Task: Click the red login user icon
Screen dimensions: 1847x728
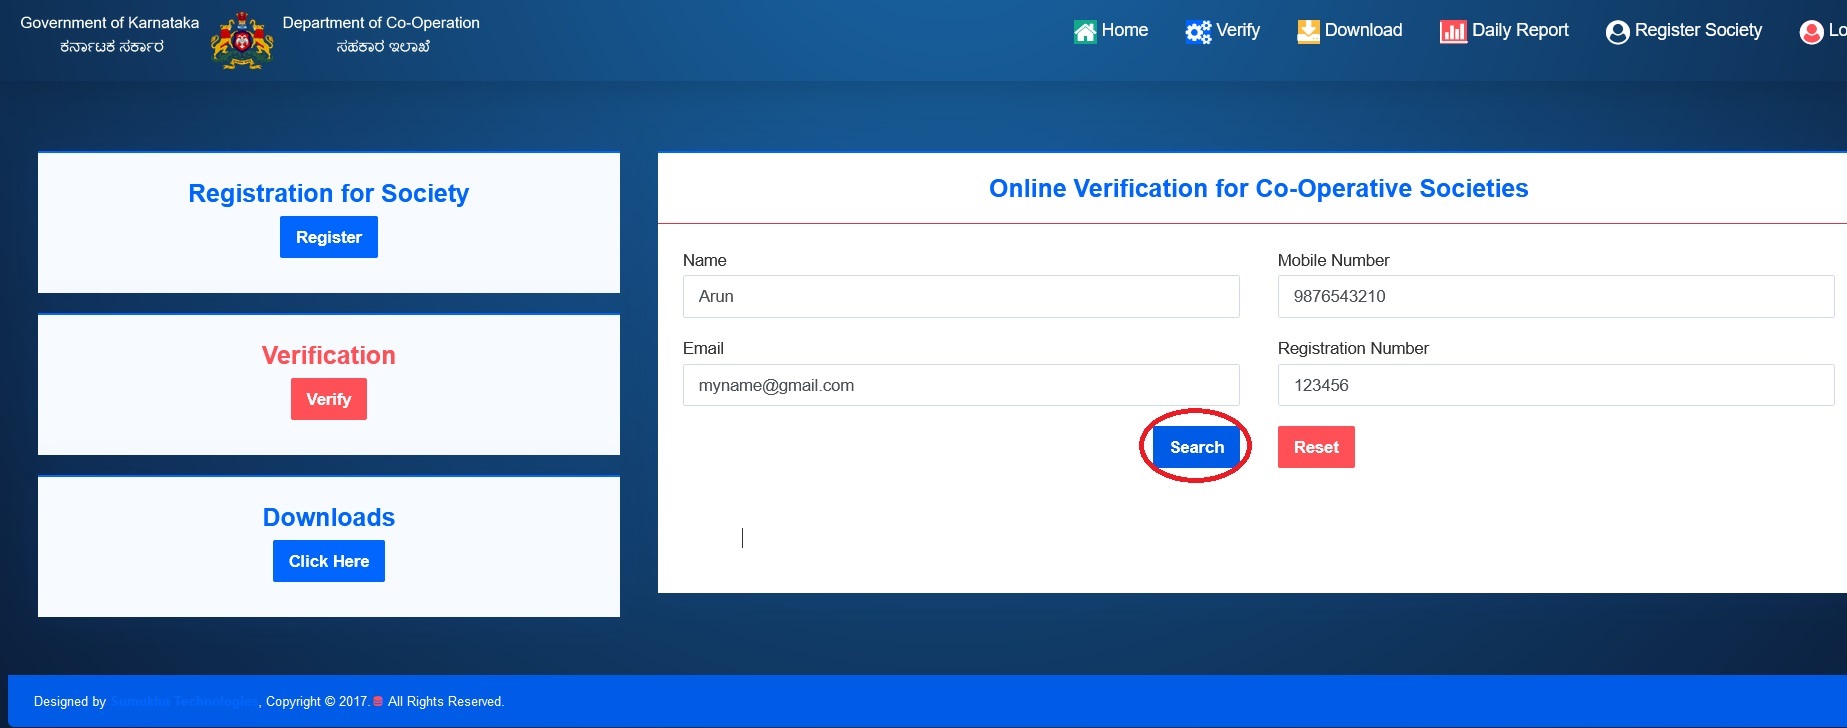Action: coord(1811,32)
